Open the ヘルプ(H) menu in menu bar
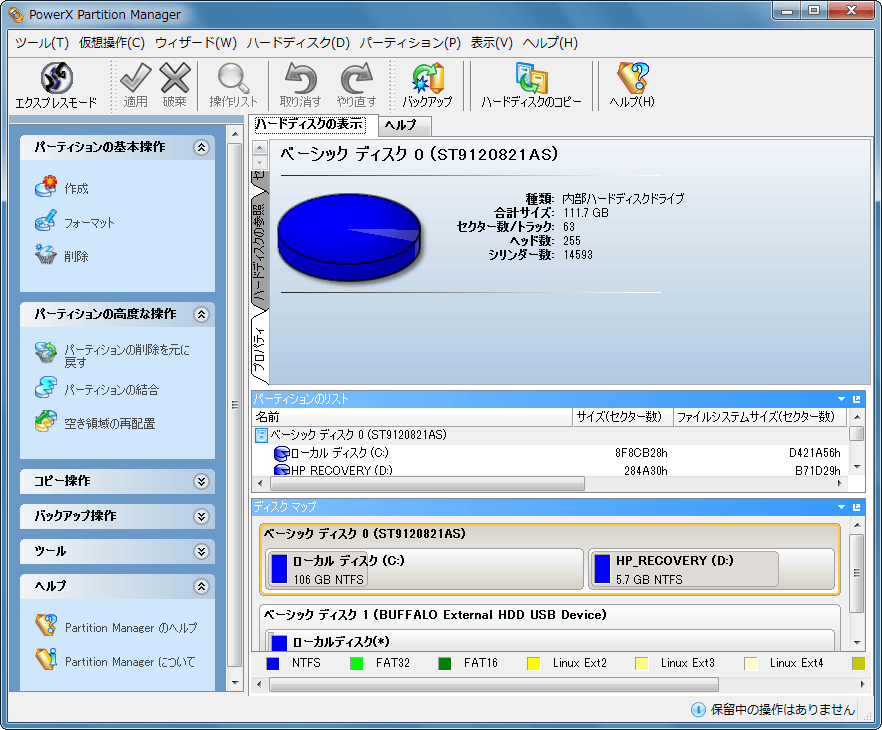Image resolution: width=882 pixels, height=730 pixels. point(550,43)
